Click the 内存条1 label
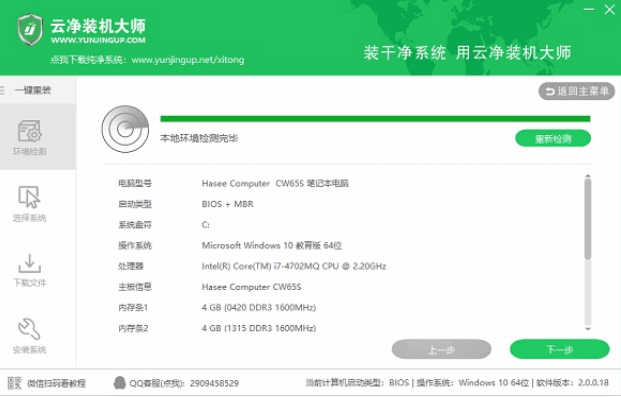 [133, 307]
